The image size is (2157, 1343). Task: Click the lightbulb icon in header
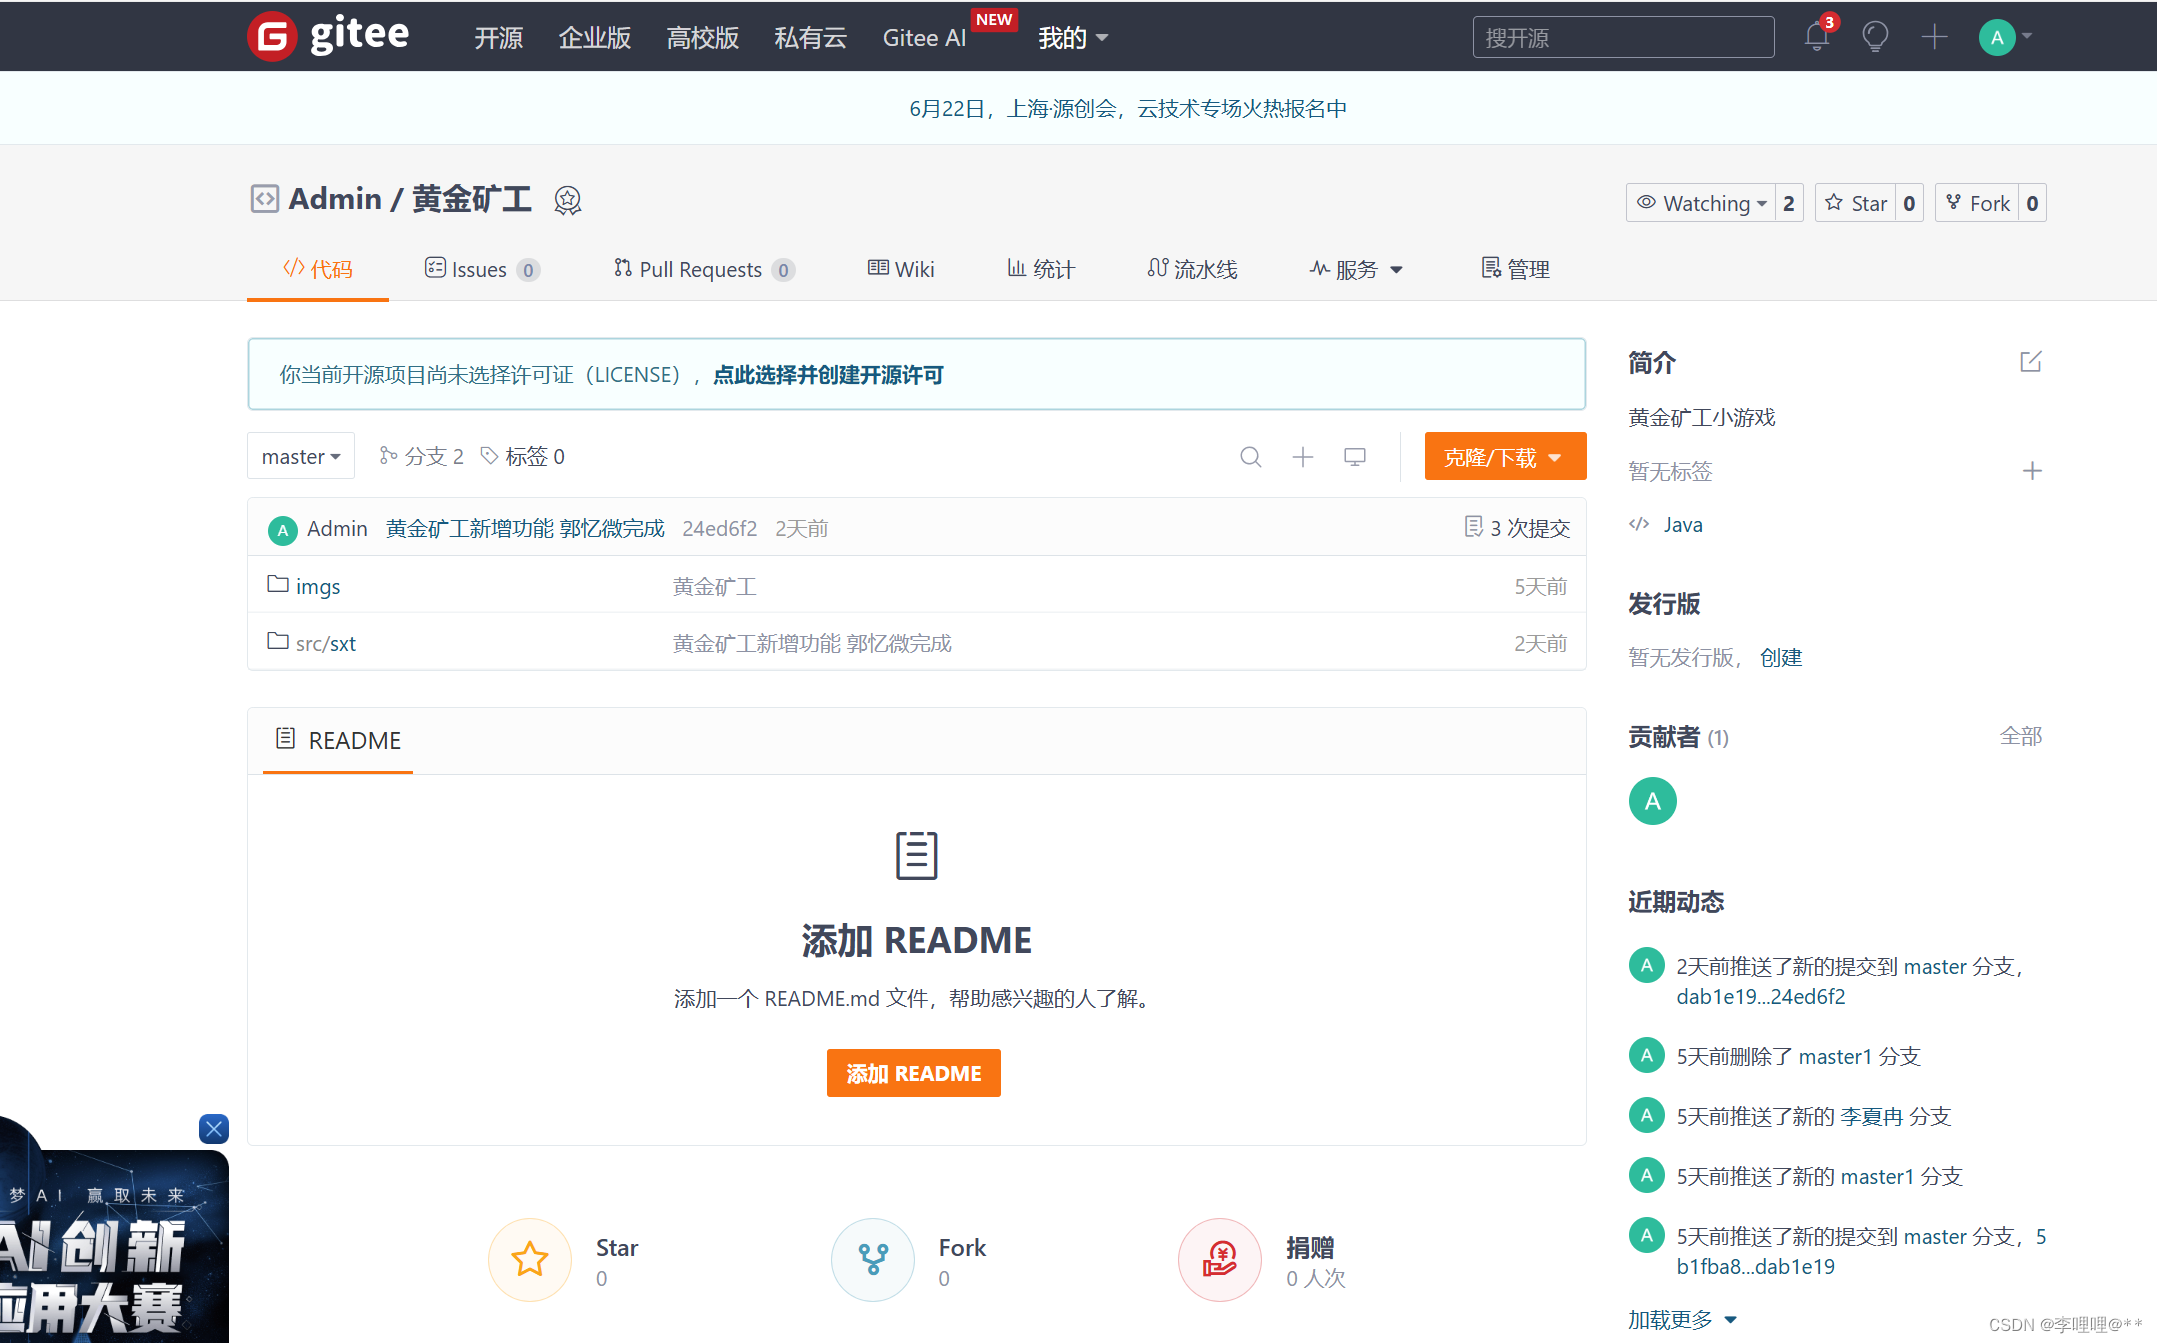(1875, 38)
